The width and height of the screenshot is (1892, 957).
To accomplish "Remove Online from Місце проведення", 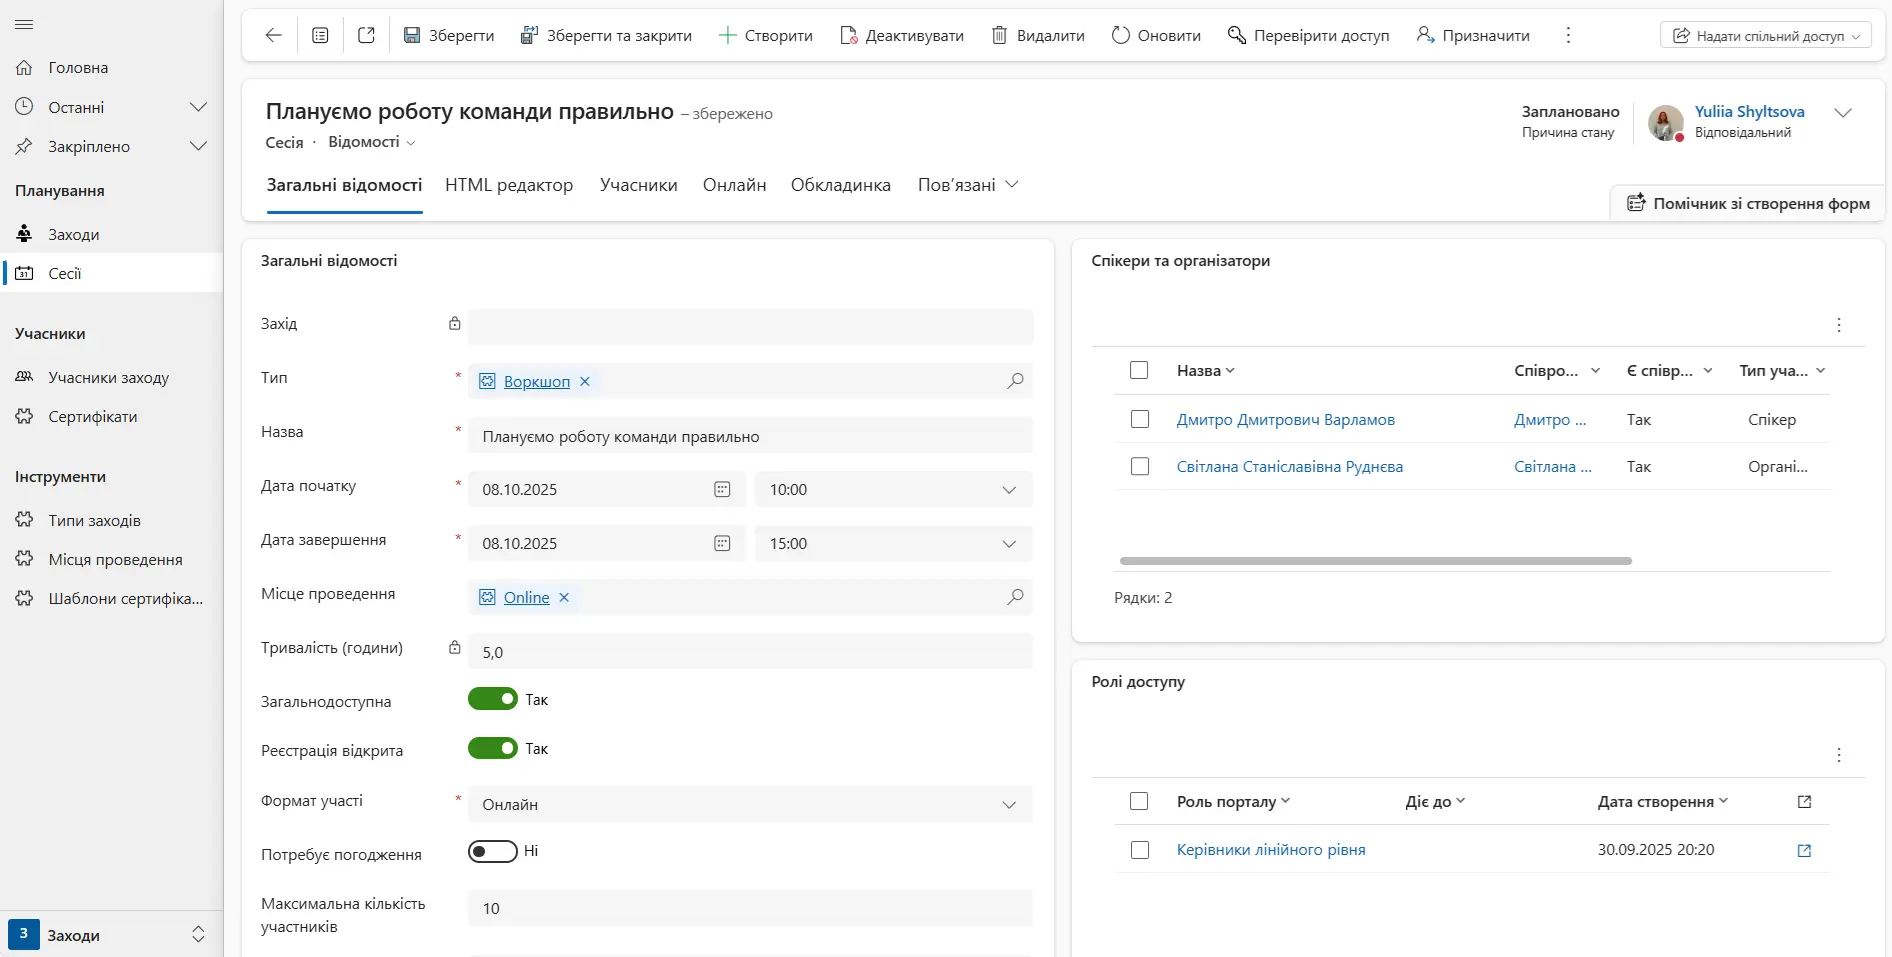I will coord(564,597).
